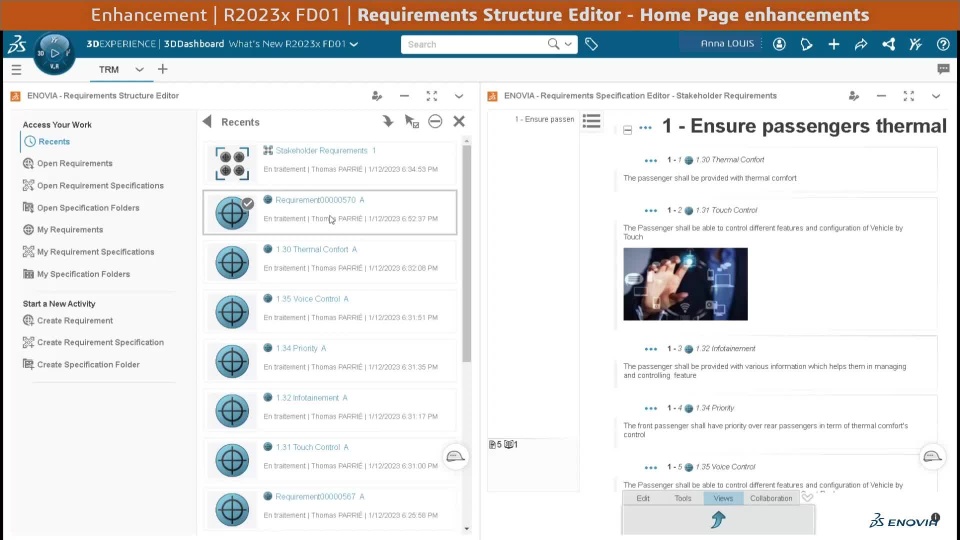Switch to the Collaboration action bar tab
Screen dimensions: 960x540
771,498
